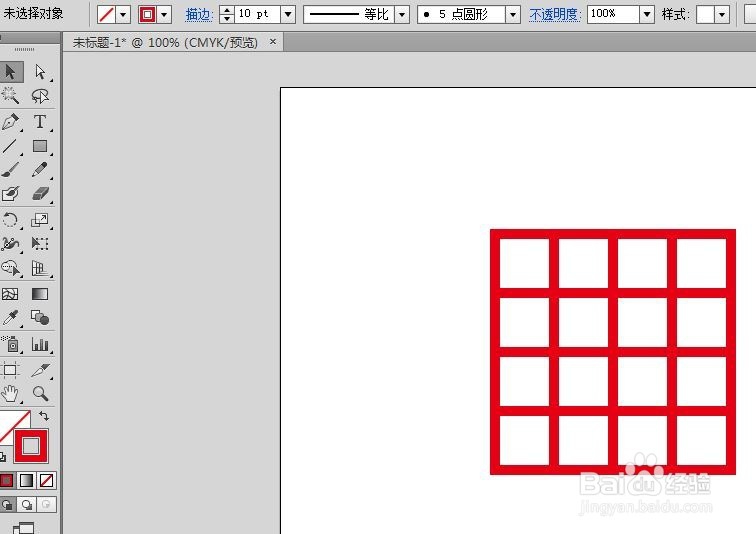Expand the opacity 100% dropdown arrow
This screenshot has height=534, width=756.
point(647,14)
